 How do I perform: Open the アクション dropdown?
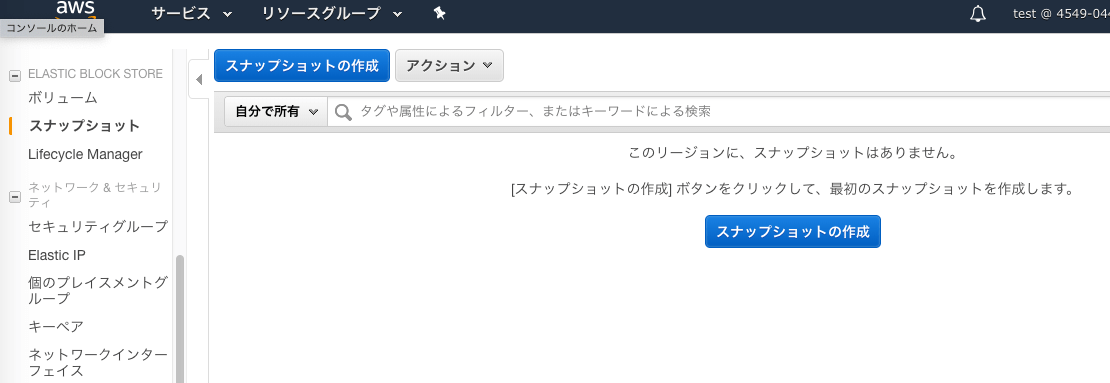449,66
